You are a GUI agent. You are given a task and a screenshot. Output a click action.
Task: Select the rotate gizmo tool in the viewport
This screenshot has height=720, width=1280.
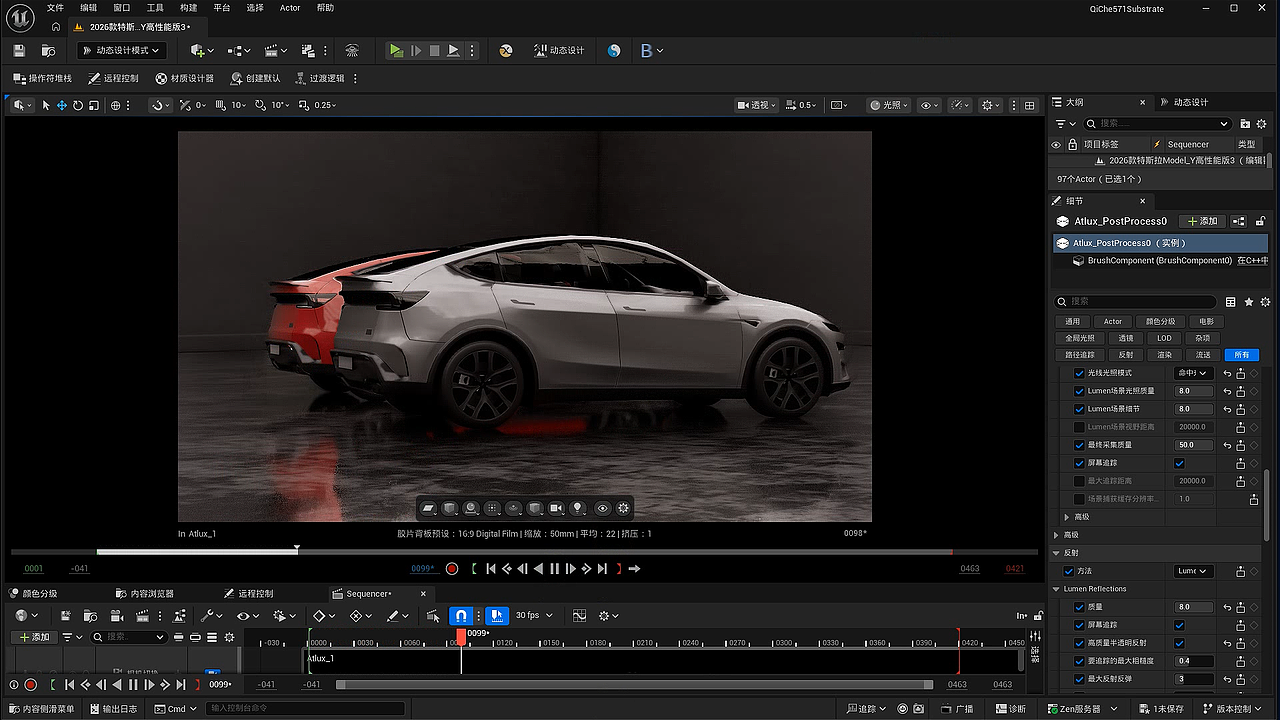(x=78, y=105)
